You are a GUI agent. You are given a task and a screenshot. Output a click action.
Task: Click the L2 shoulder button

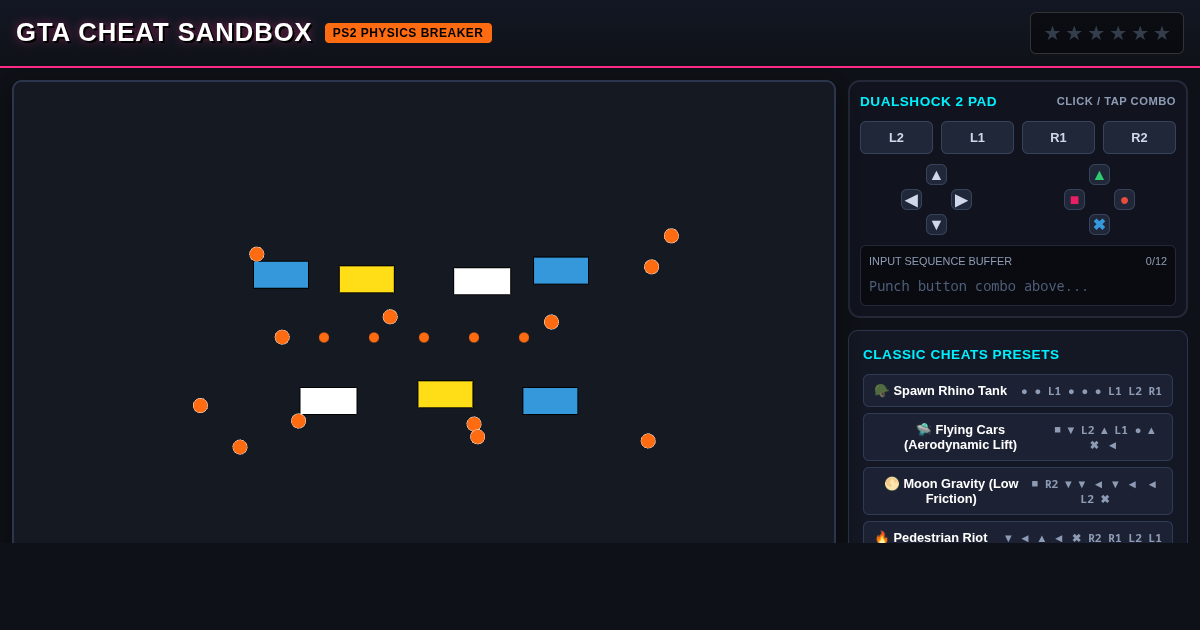pyautogui.click(x=896, y=138)
